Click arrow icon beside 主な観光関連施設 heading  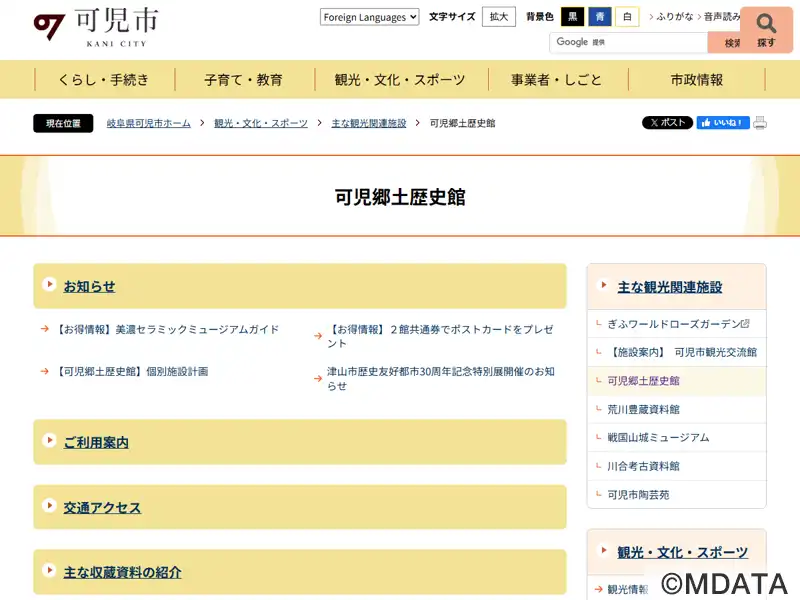603,286
